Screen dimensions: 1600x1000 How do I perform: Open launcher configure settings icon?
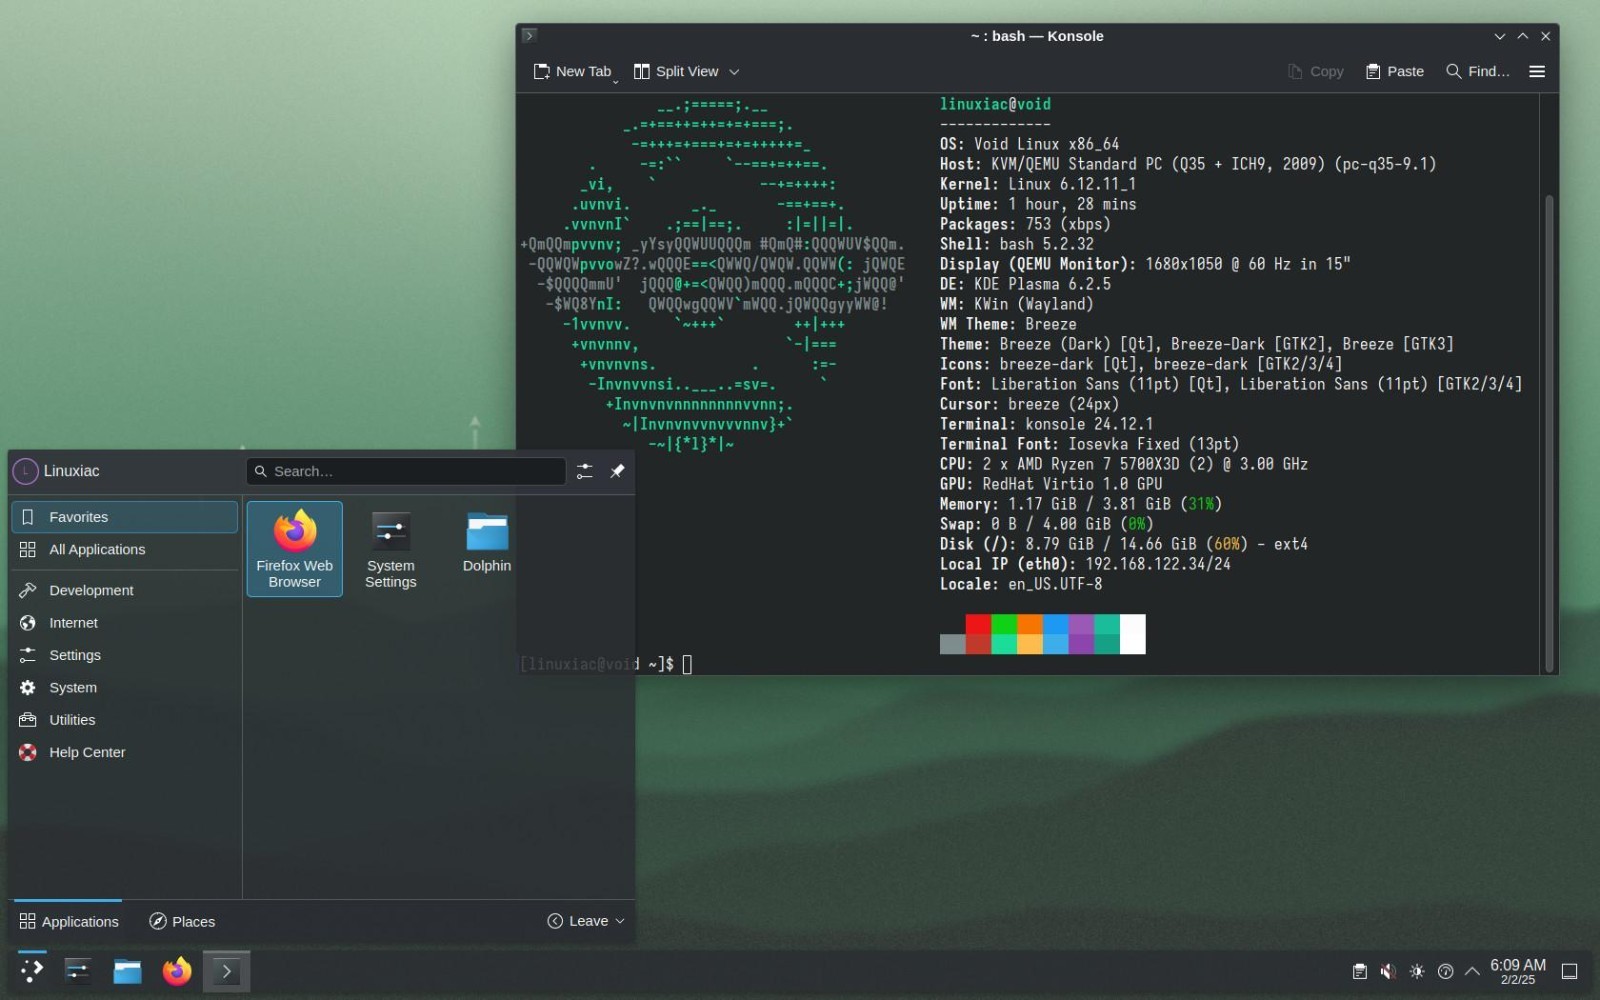click(585, 471)
